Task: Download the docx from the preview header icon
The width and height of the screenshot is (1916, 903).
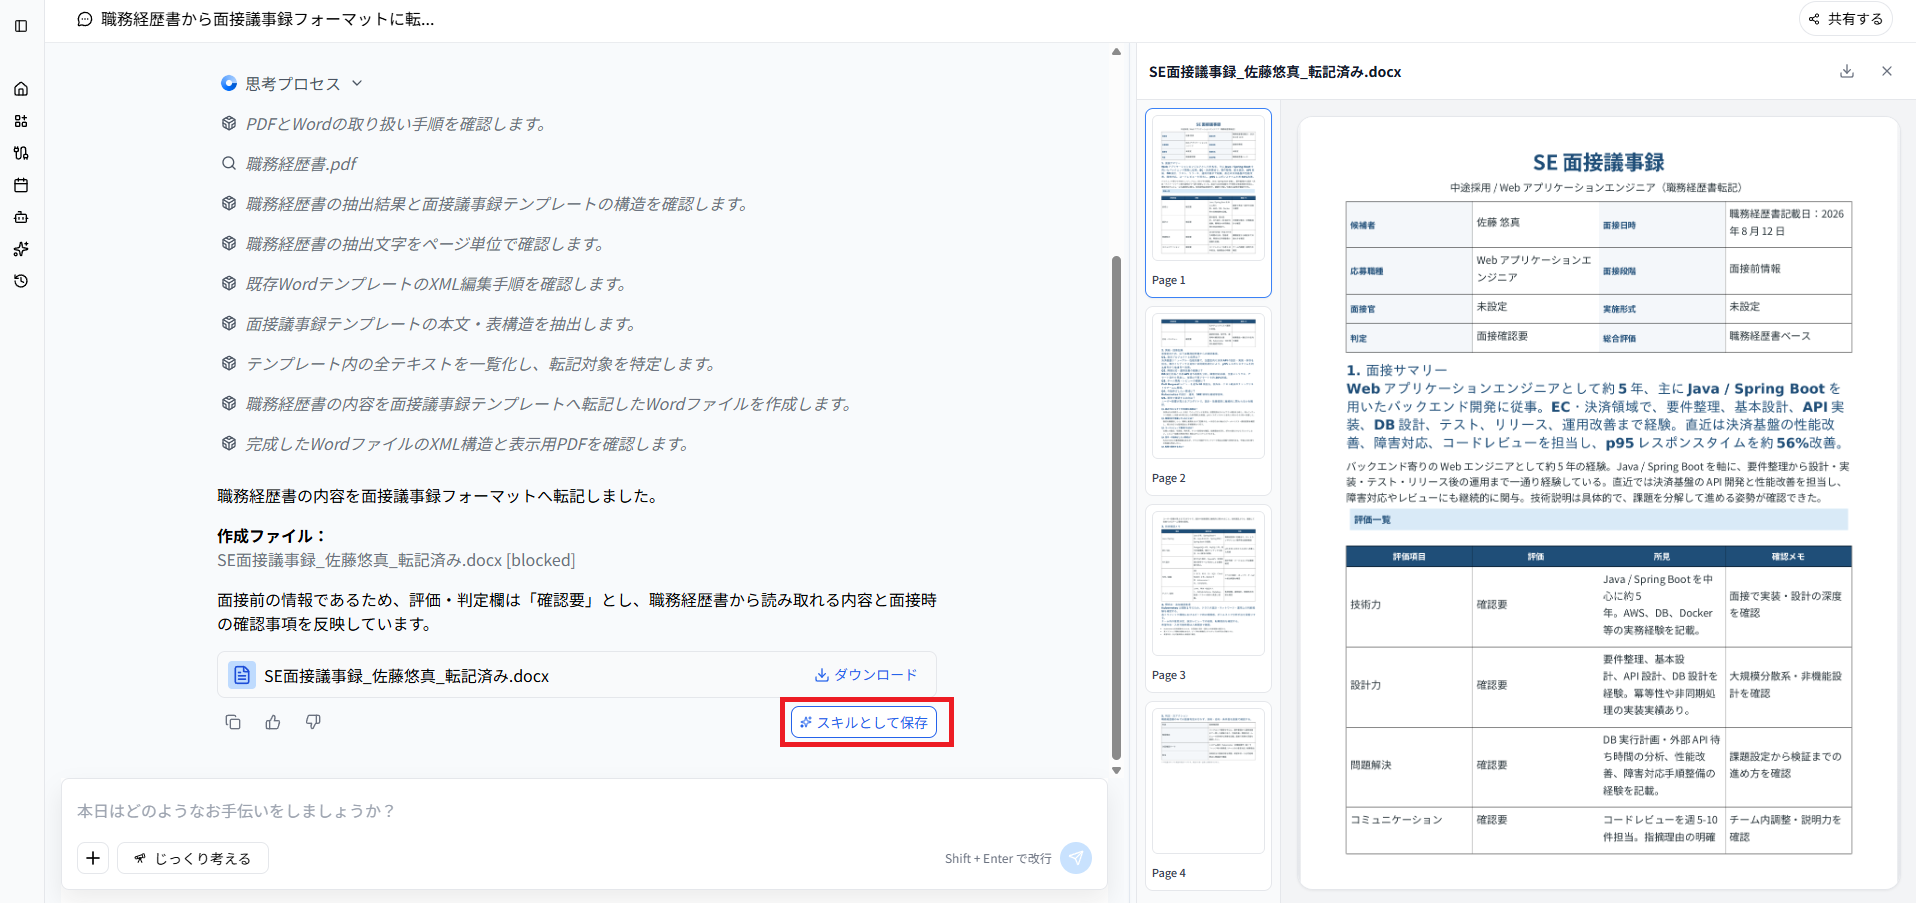Action: pyautogui.click(x=1847, y=71)
